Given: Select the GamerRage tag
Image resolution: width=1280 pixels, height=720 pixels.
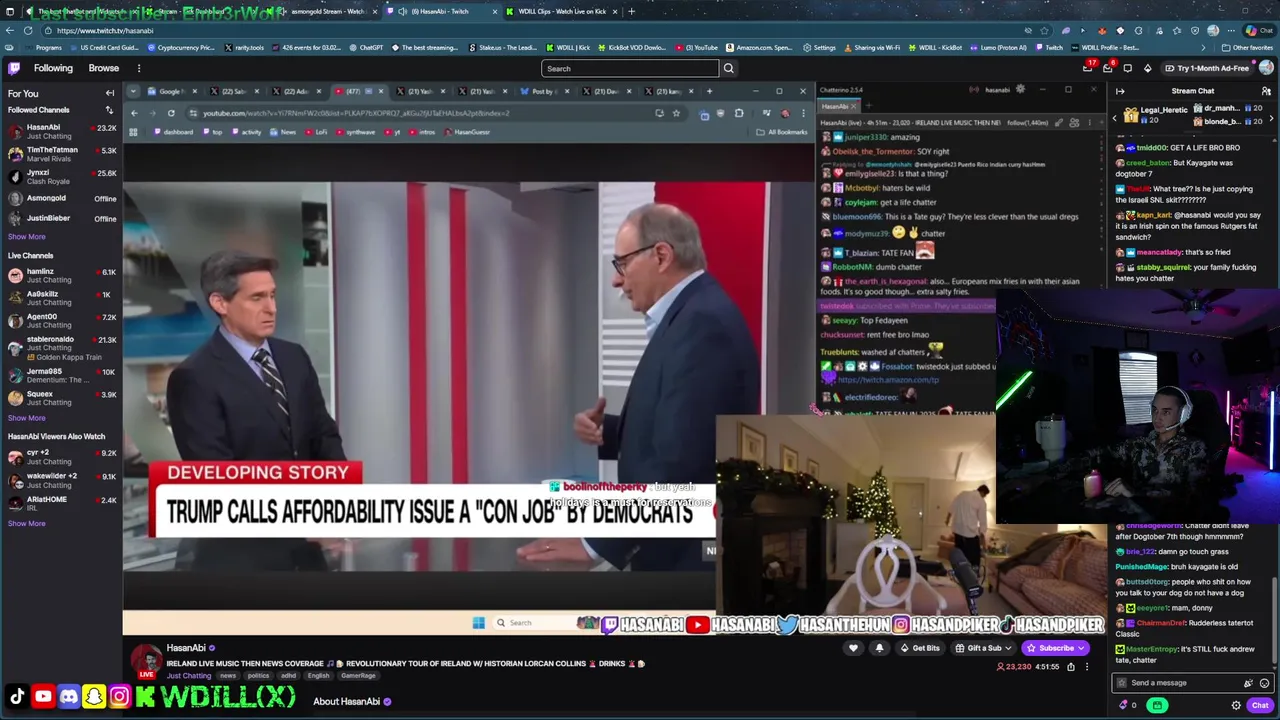Looking at the screenshot, I should tap(358, 676).
